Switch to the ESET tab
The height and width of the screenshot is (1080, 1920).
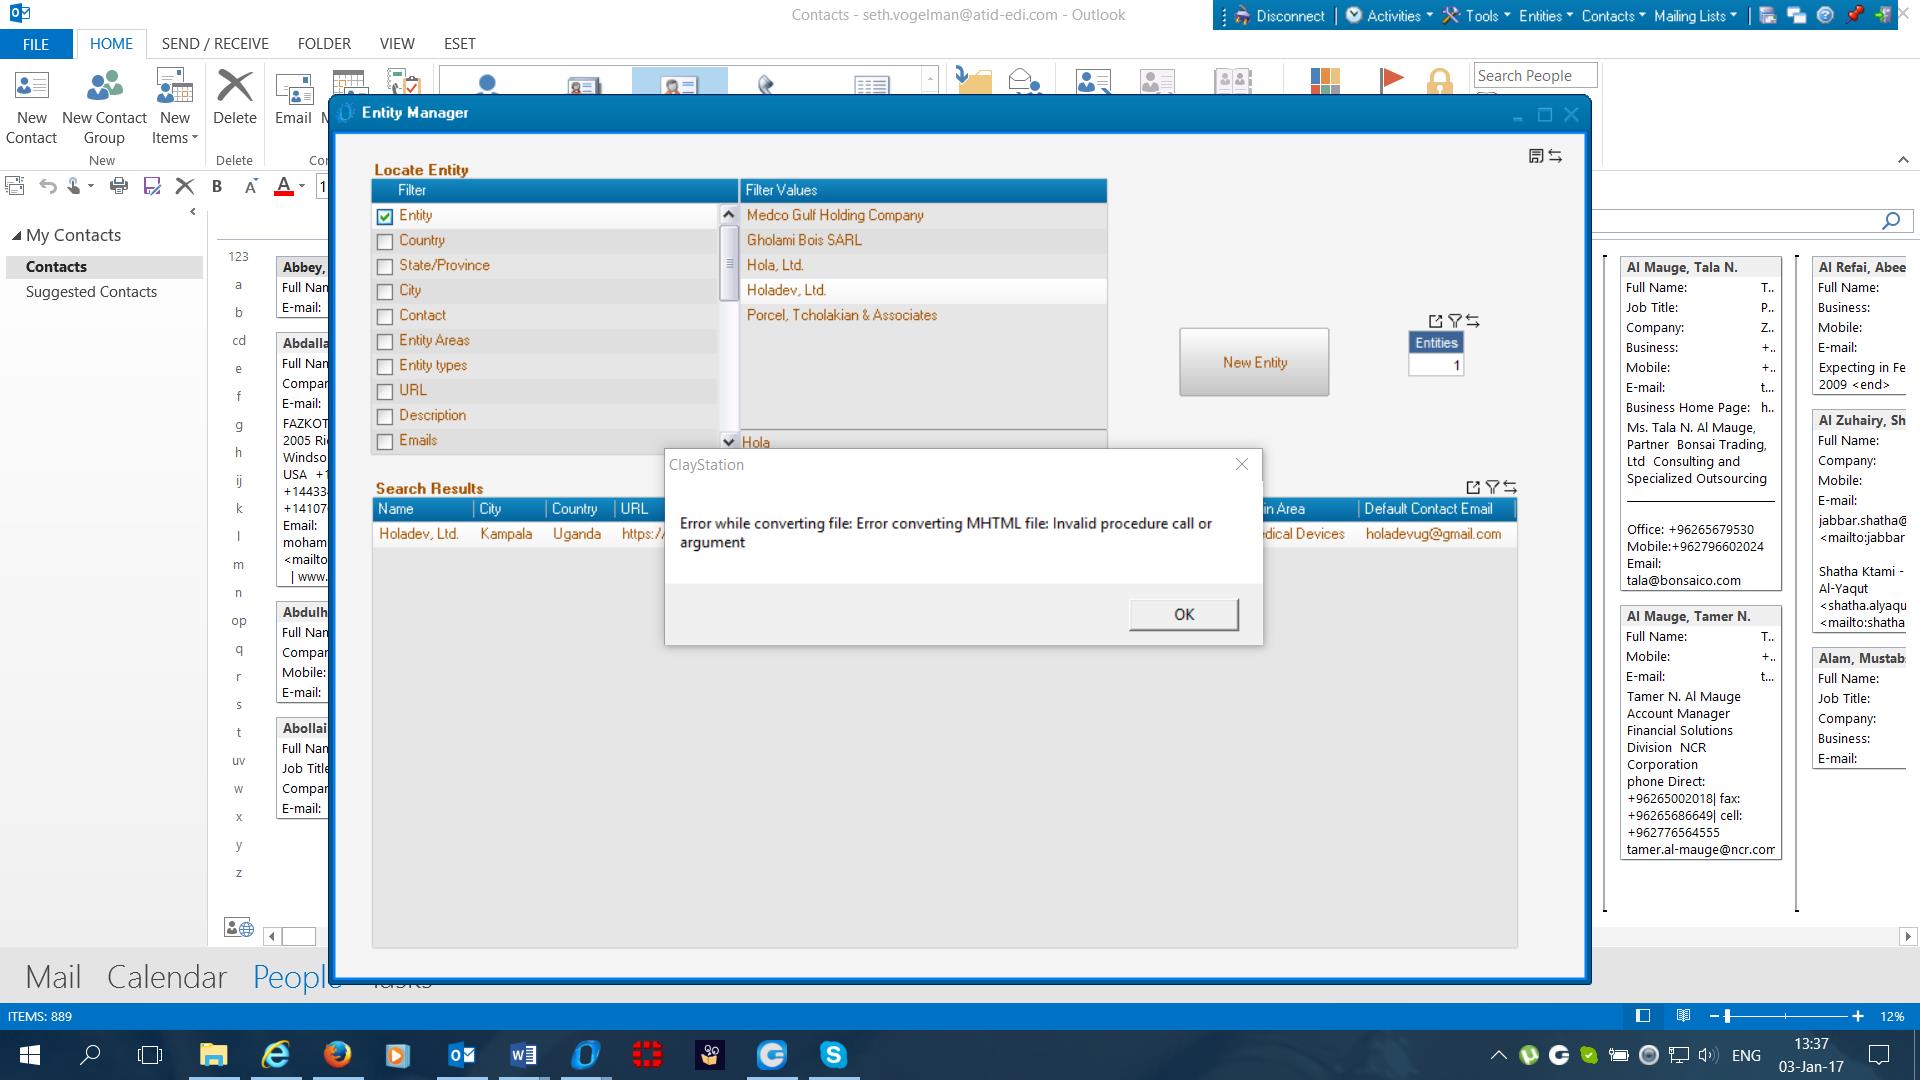(460, 44)
